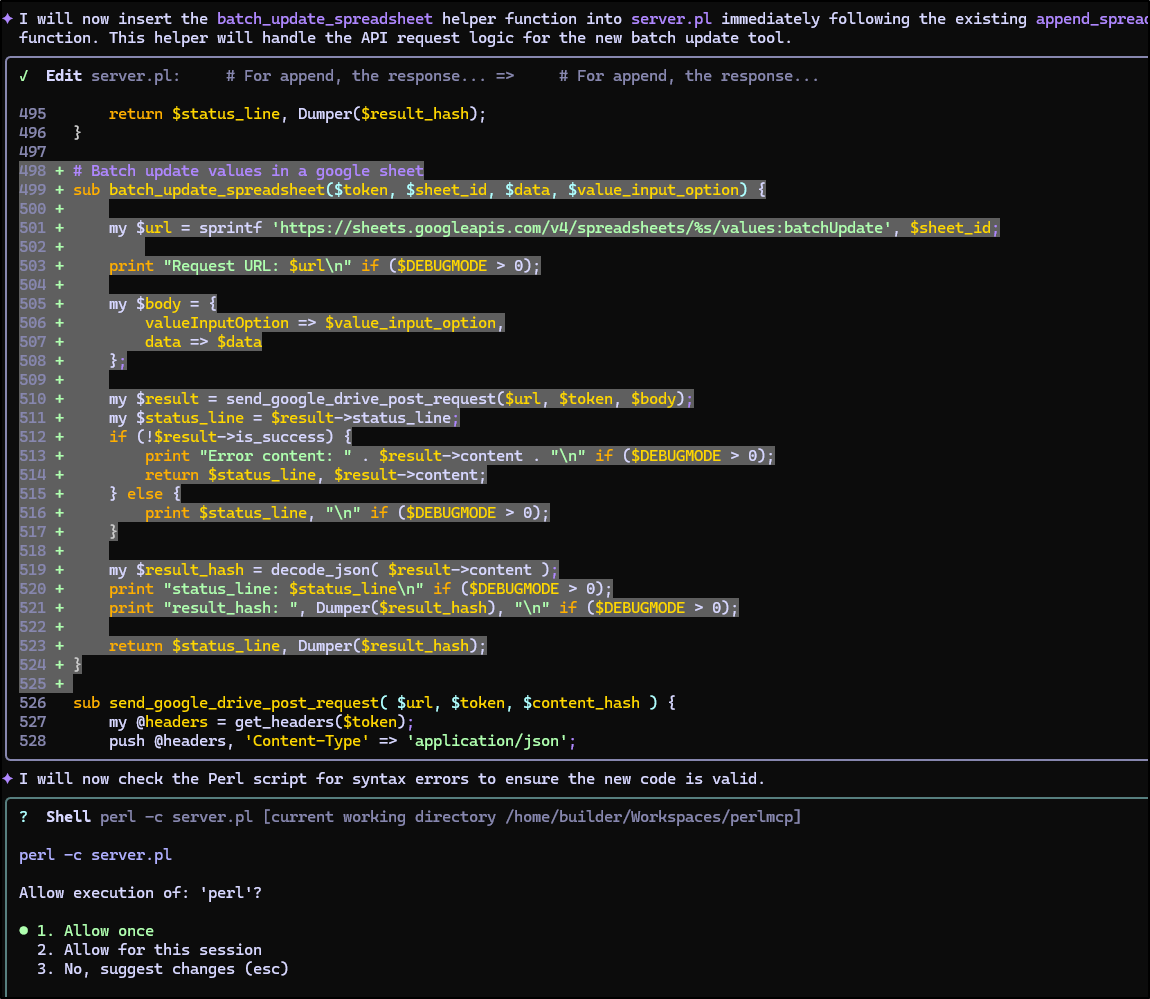Screen dimensions: 1150x999
Task: Click the plus marker on line 525
Action: pyautogui.click(x=59, y=684)
